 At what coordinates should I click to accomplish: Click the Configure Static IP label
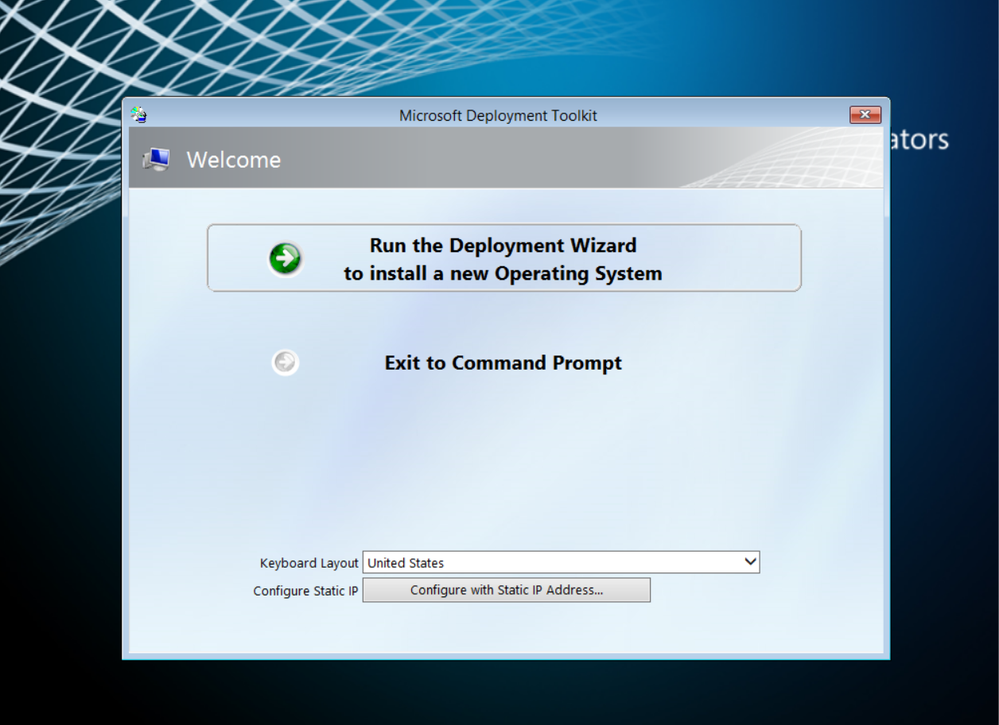click(x=306, y=591)
